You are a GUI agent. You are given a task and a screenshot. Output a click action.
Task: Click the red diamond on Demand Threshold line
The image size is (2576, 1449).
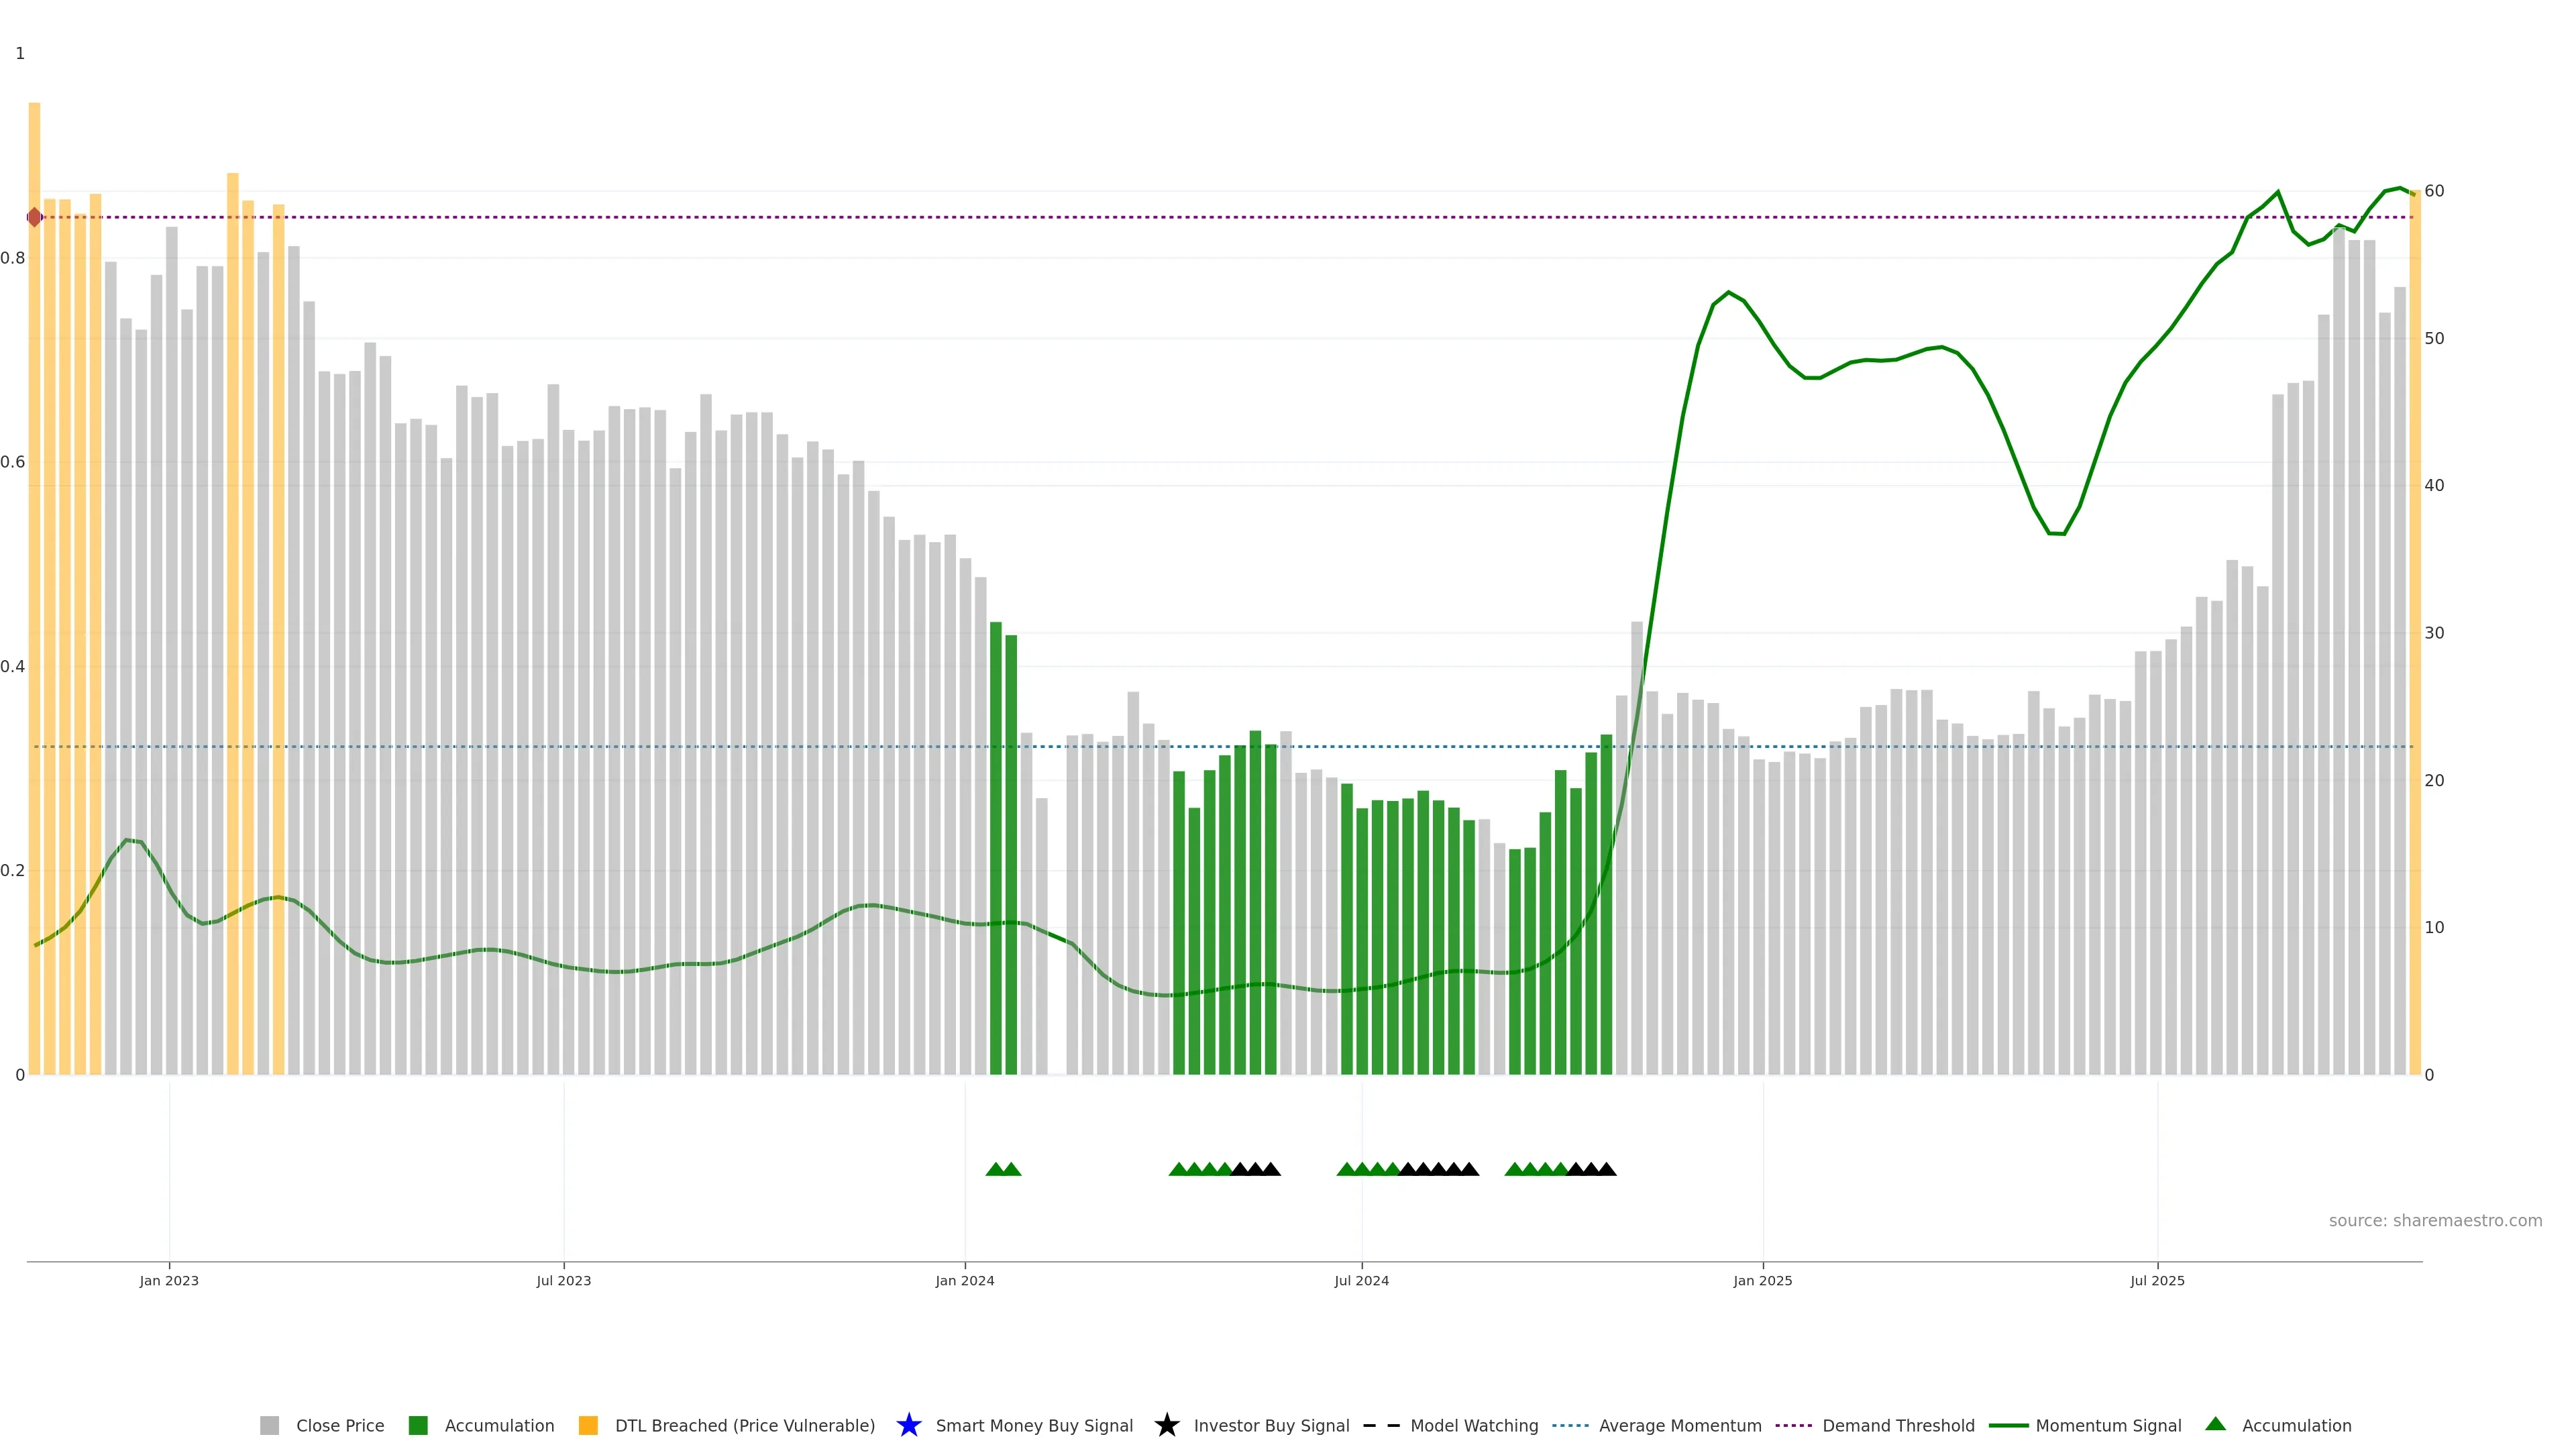(x=35, y=217)
